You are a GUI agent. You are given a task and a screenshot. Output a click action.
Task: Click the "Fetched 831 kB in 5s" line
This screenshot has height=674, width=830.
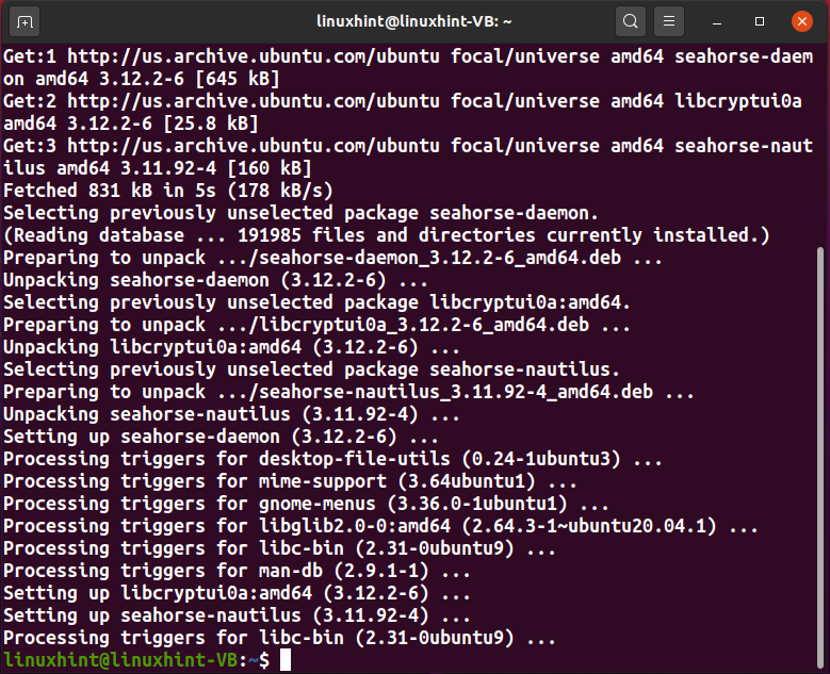pos(168,191)
